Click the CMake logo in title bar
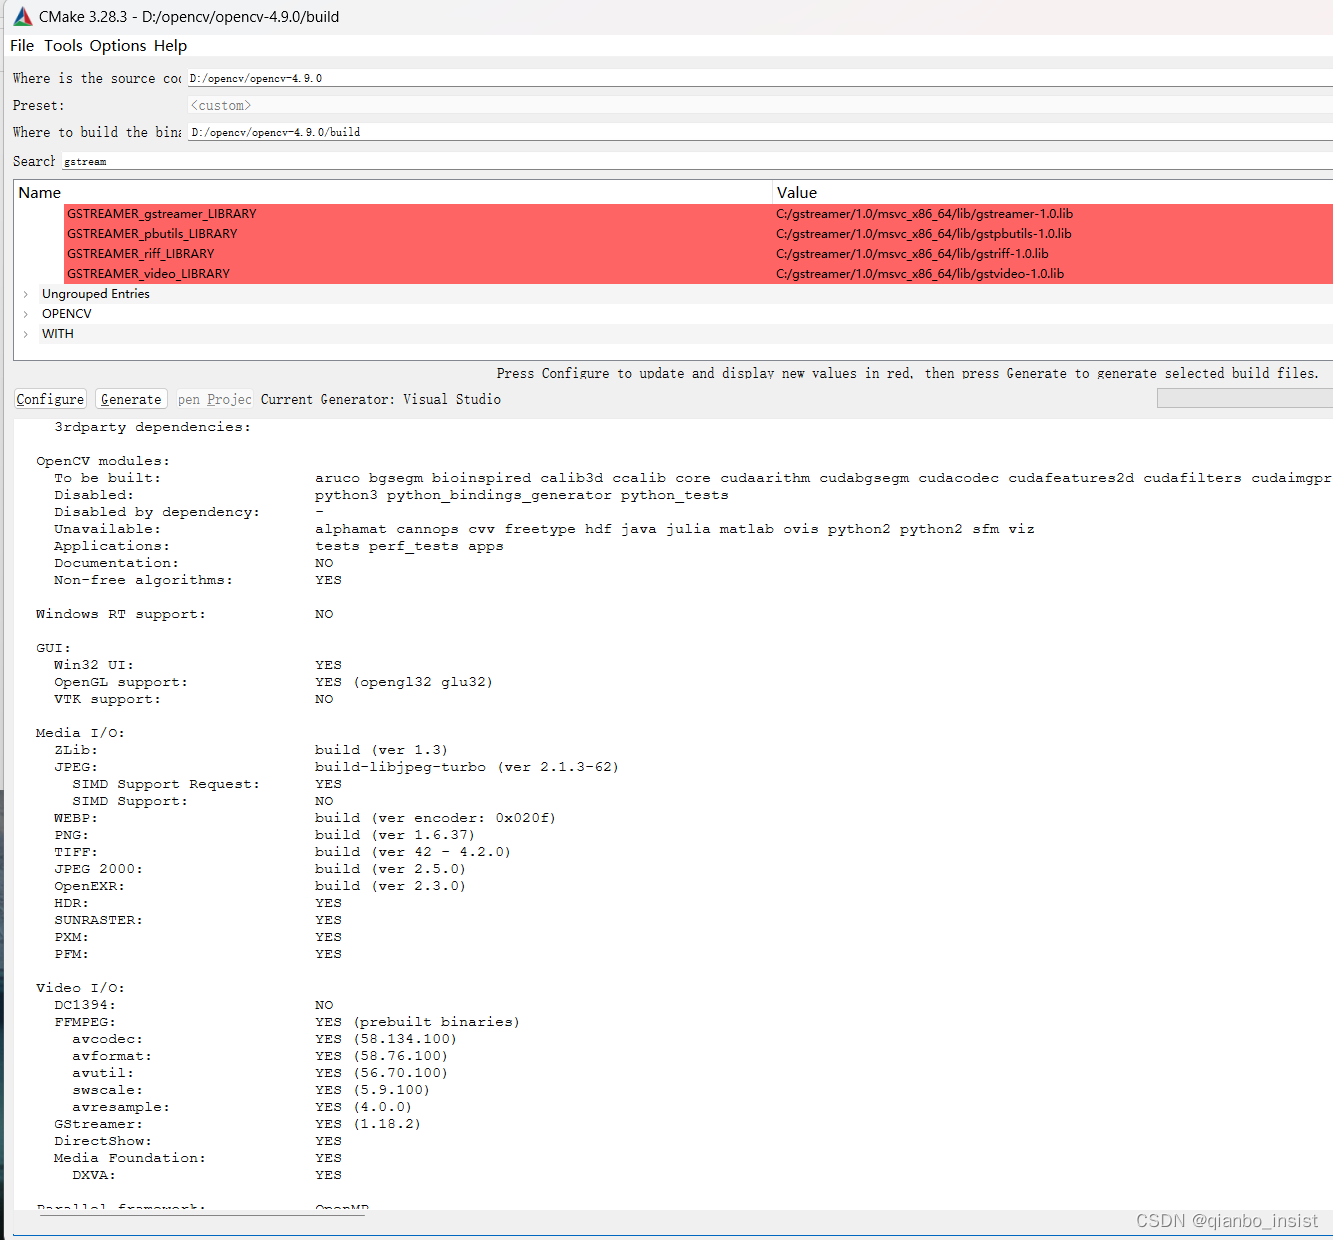Viewport: 1333px width, 1240px height. [x=22, y=16]
